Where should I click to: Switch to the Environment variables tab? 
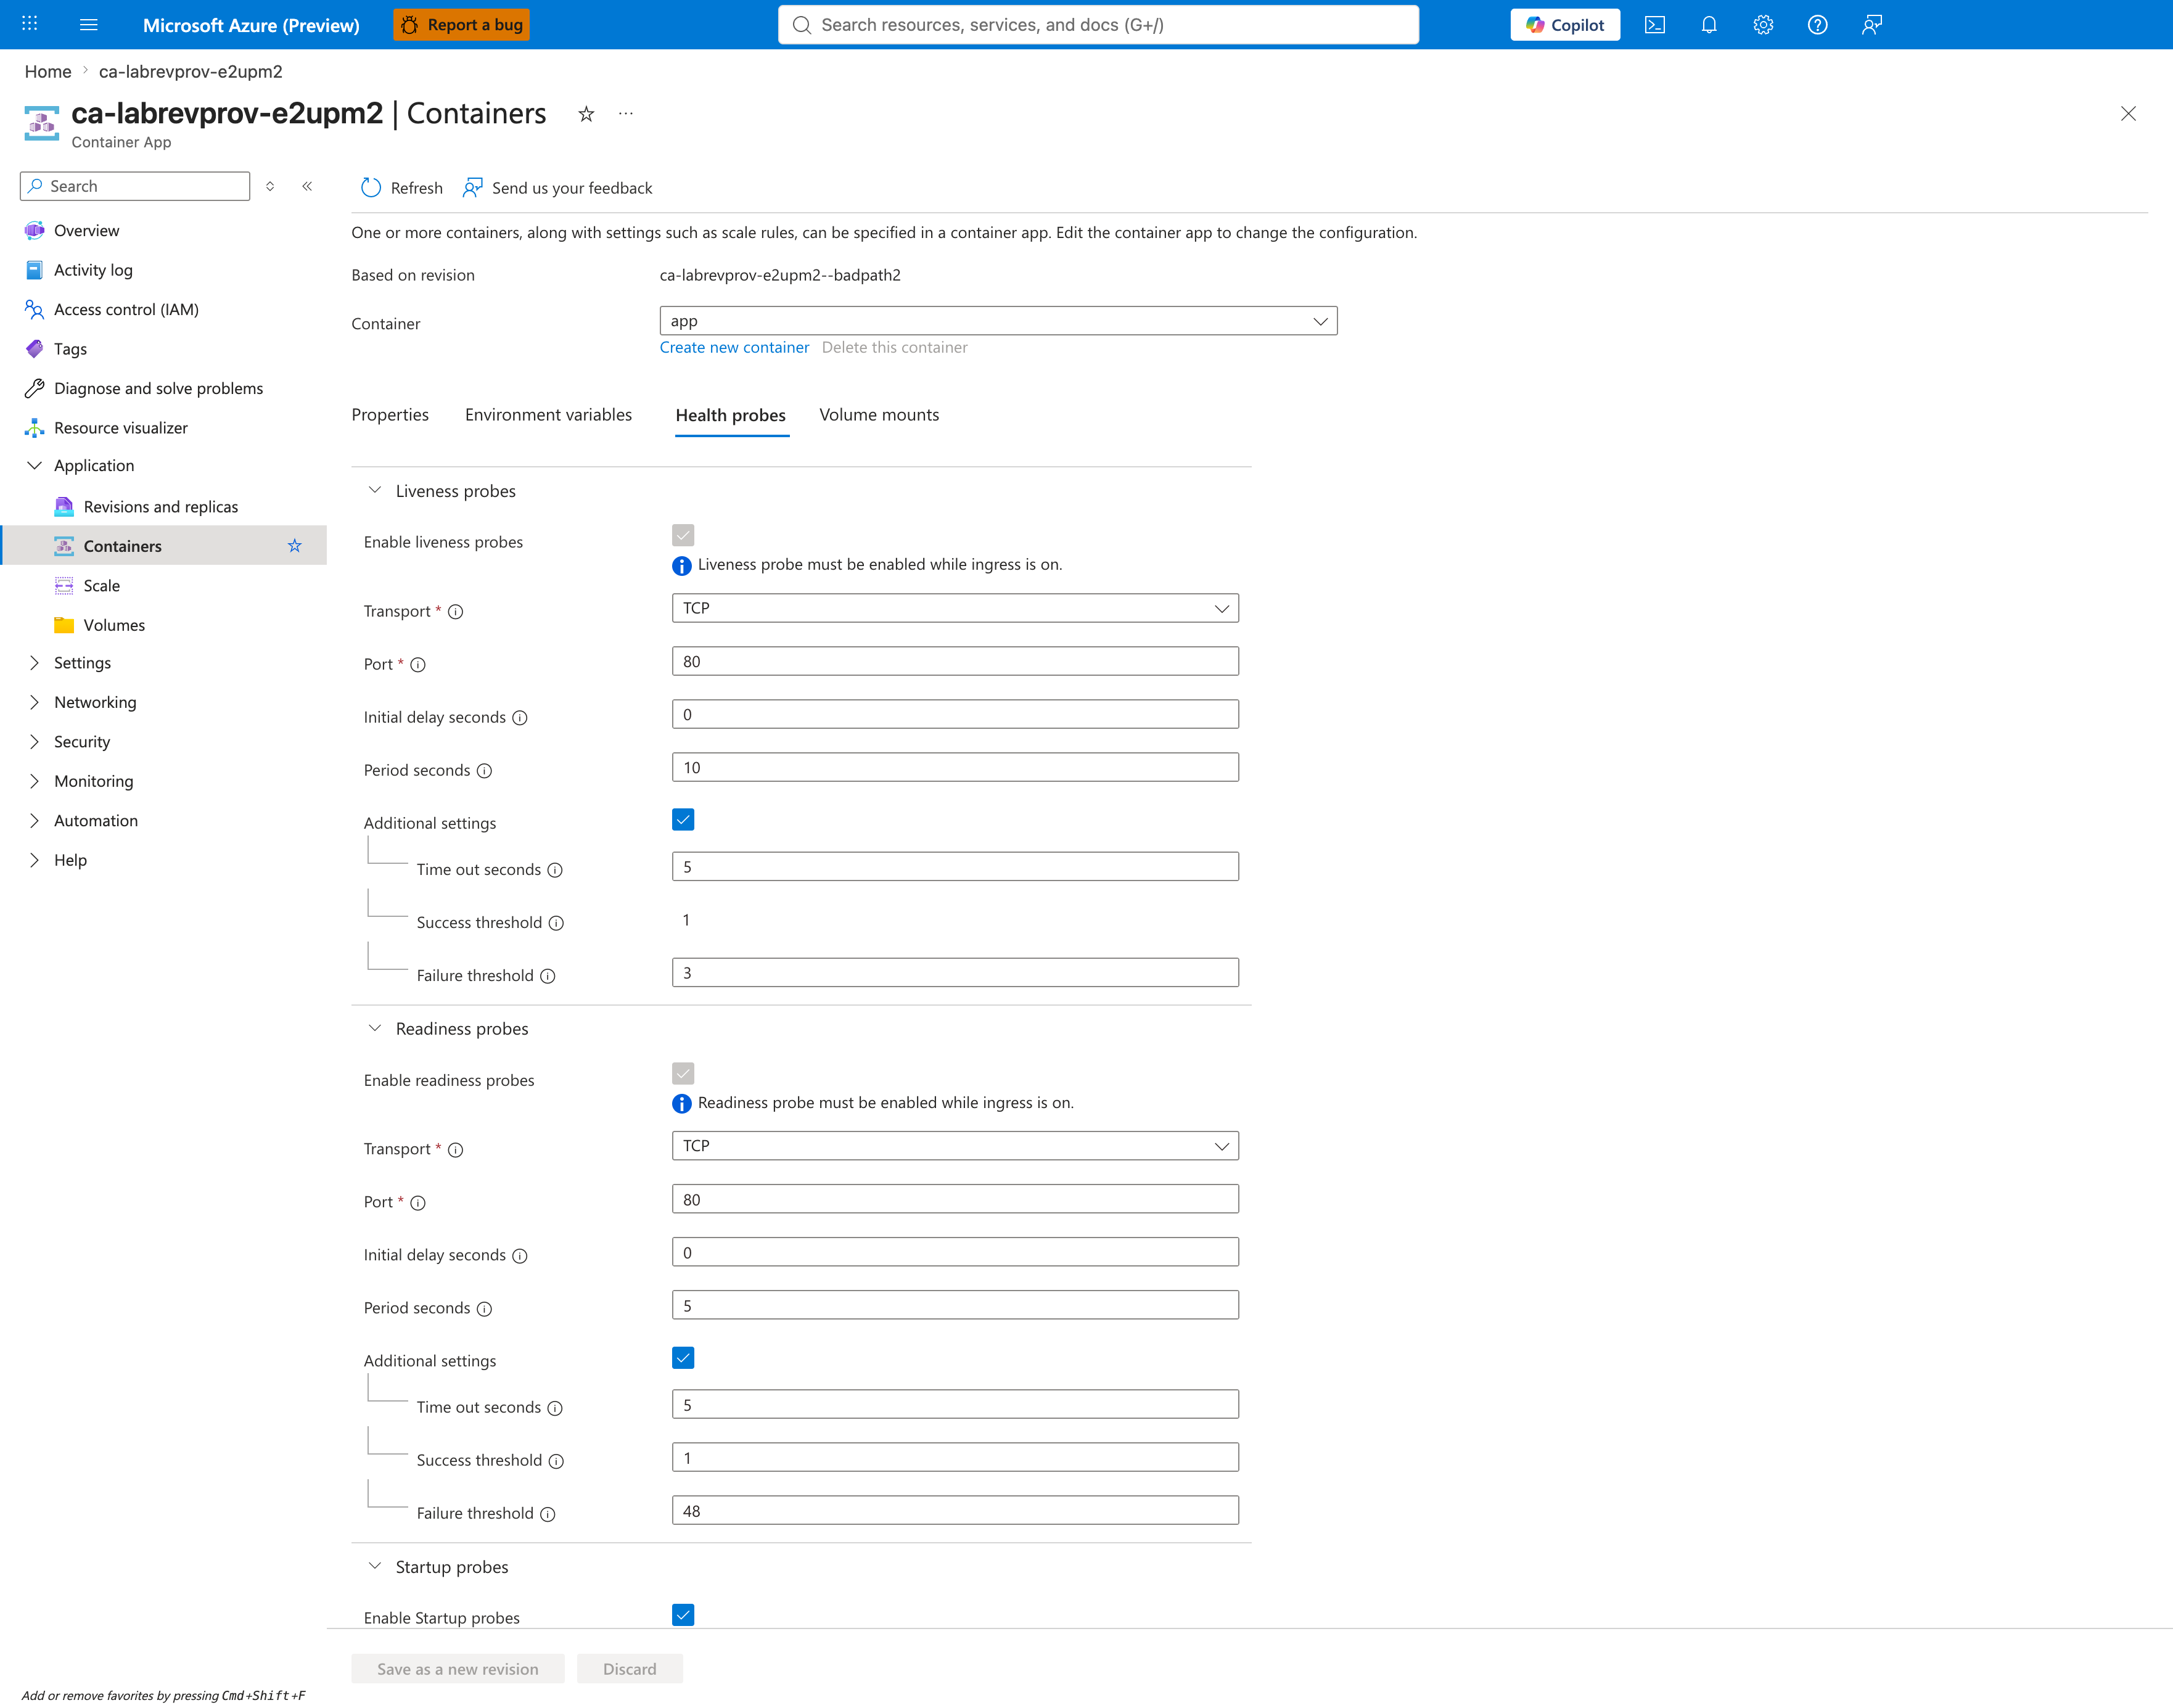(548, 415)
